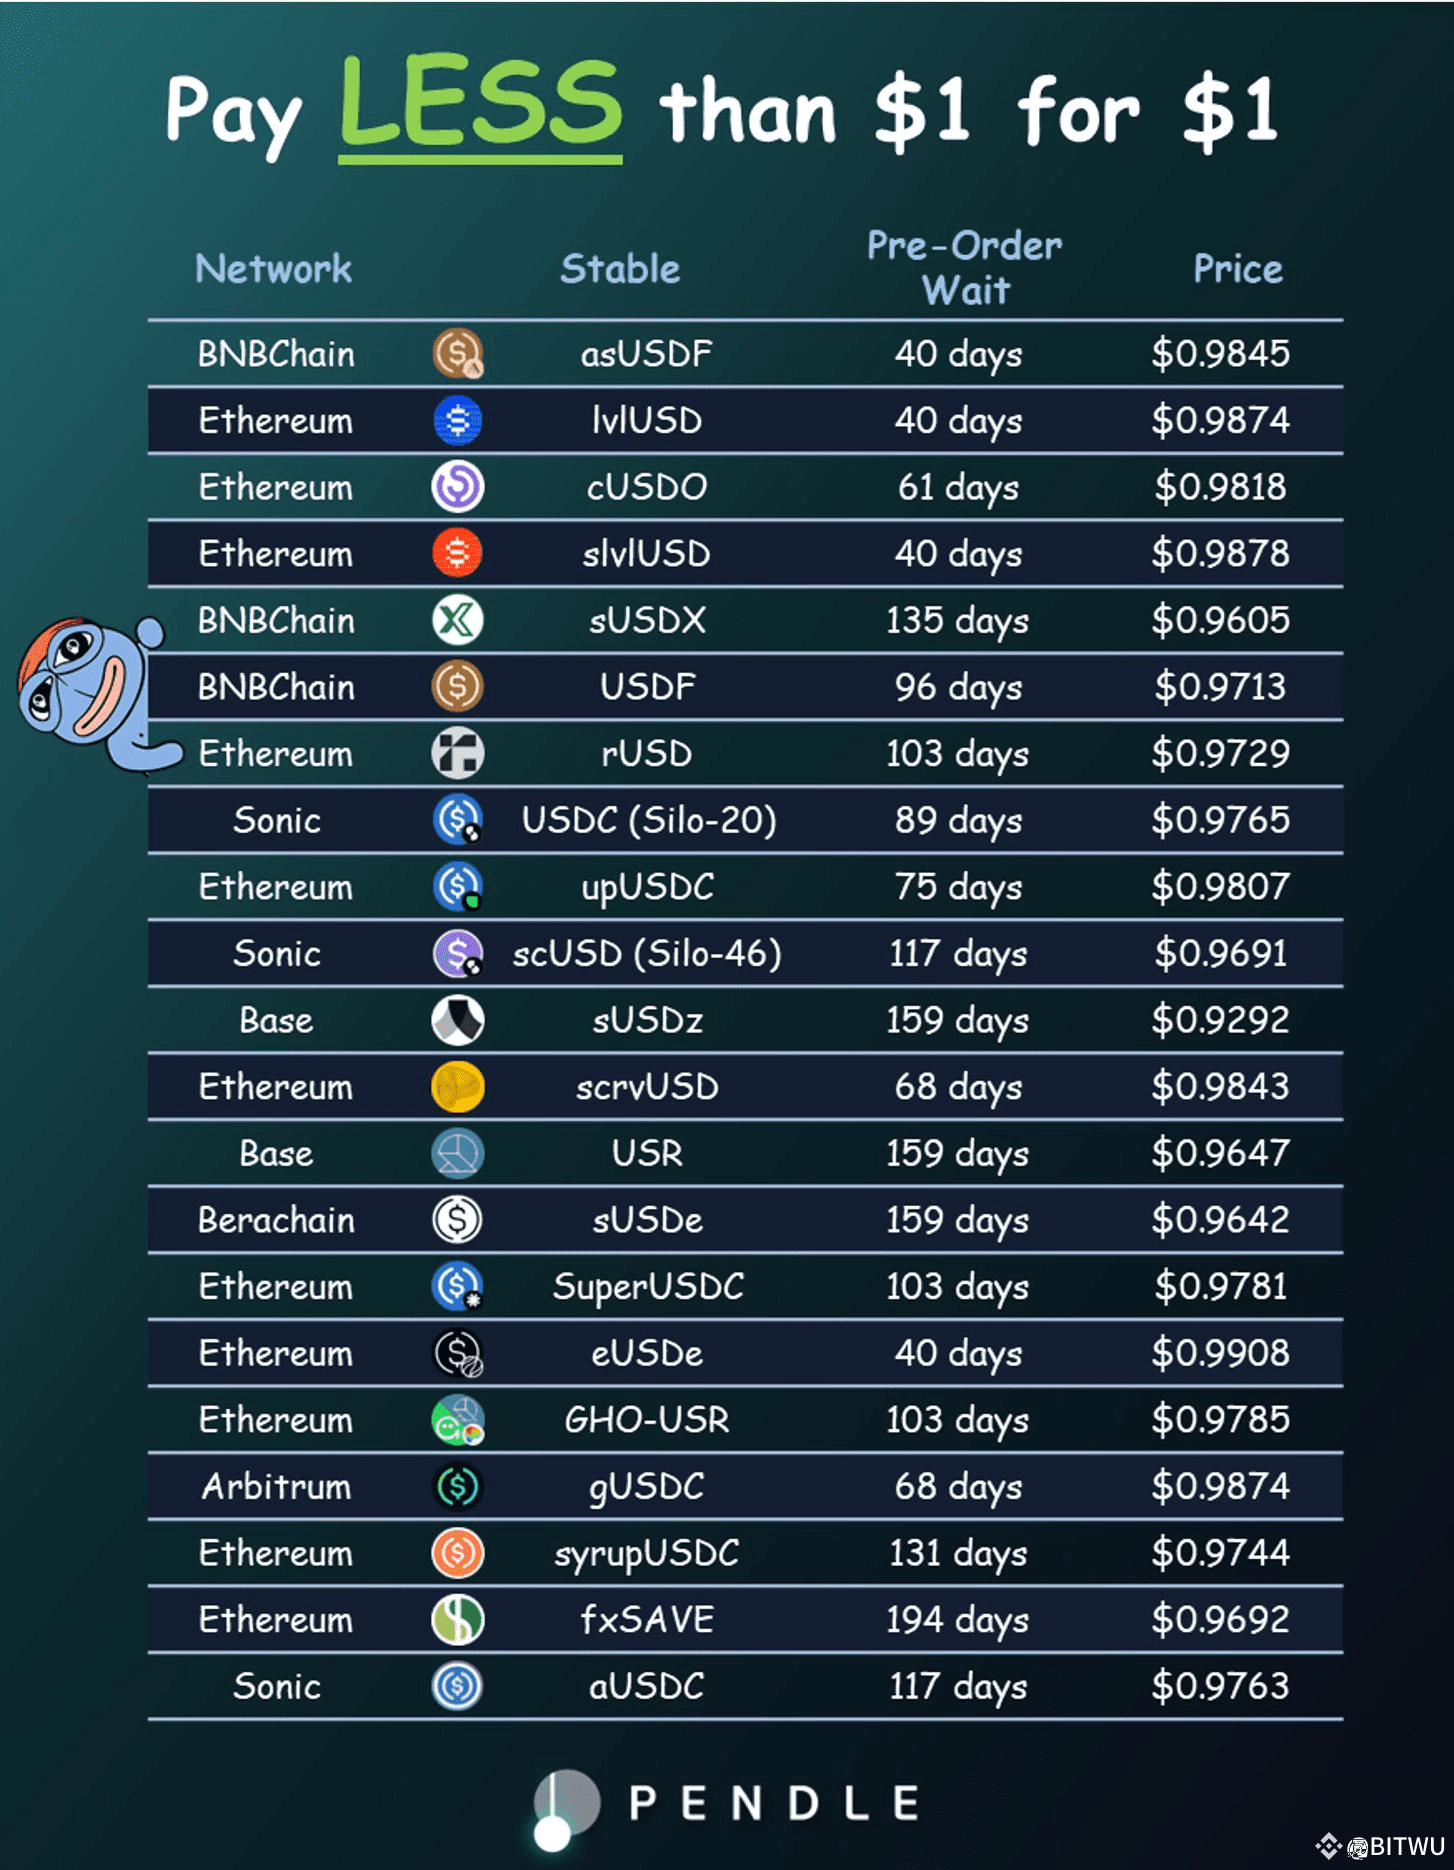
Task: Click the Stable column header
Action: tap(620, 268)
